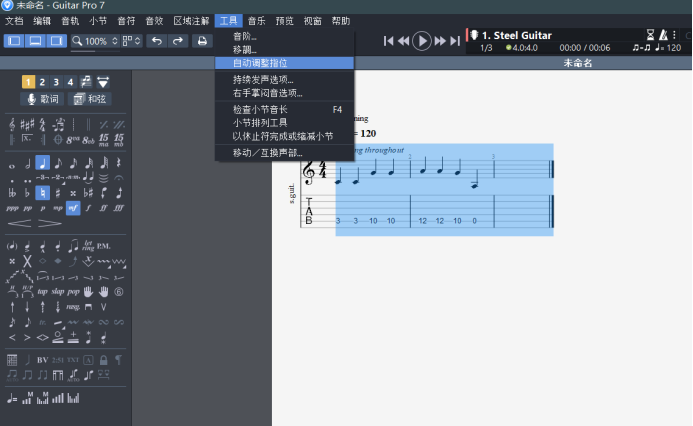Viewport: 693px width, 426px height.
Task: Click the 和弦 chord button
Action: coord(90,99)
